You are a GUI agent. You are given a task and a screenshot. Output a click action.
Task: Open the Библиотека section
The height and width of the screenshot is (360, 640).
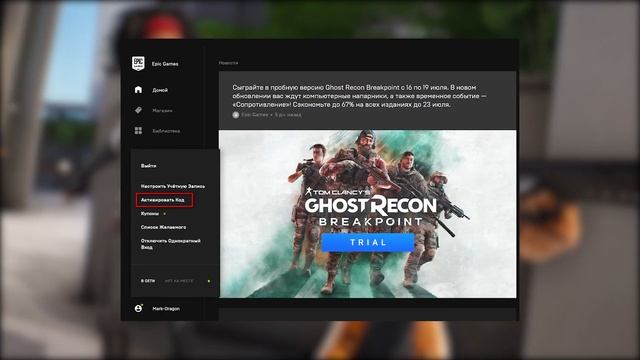(166, 131)
